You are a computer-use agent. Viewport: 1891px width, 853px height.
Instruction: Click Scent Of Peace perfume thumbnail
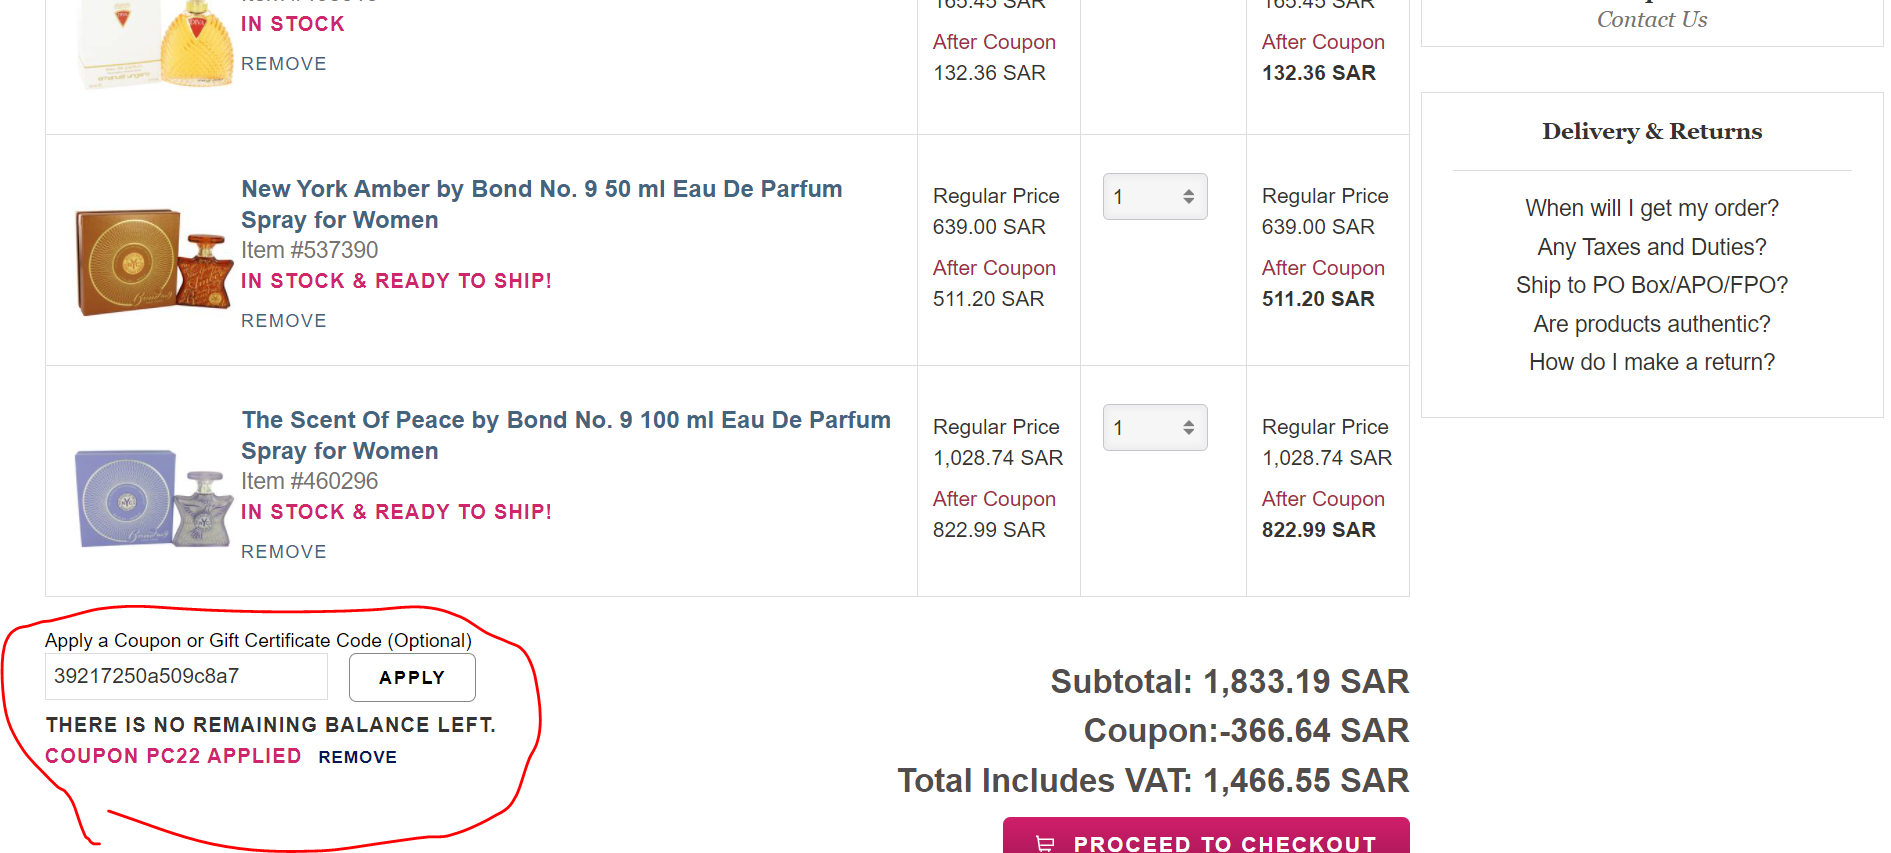point(154,497)
